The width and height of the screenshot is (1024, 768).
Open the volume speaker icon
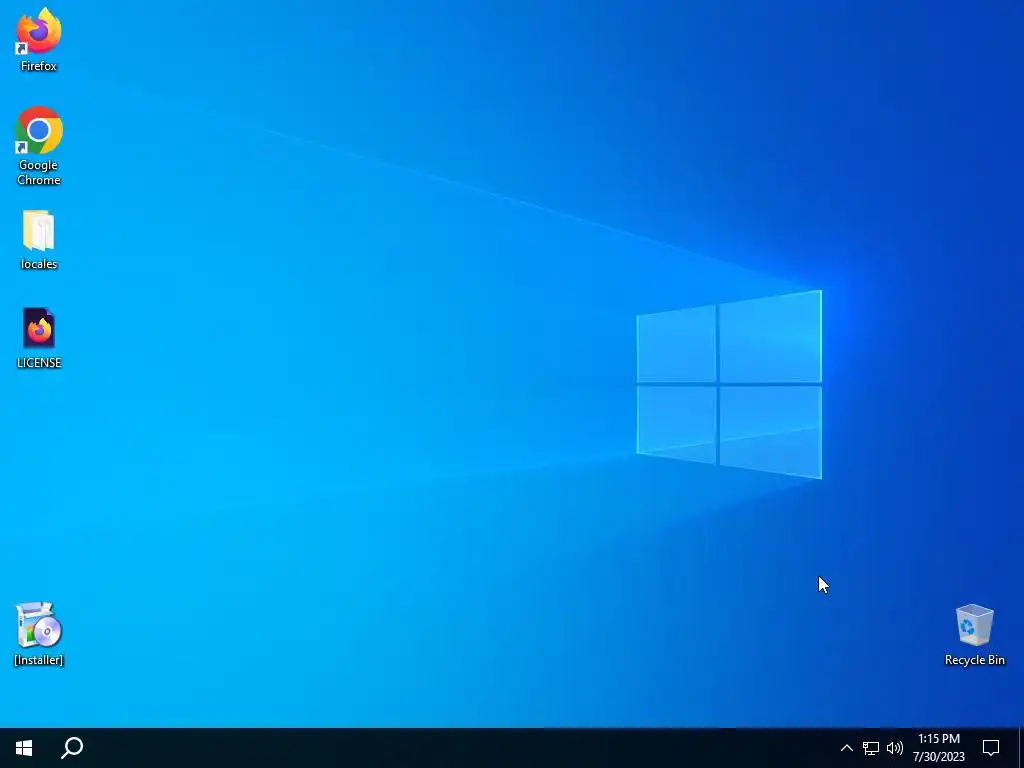click(x=895, y=748)
